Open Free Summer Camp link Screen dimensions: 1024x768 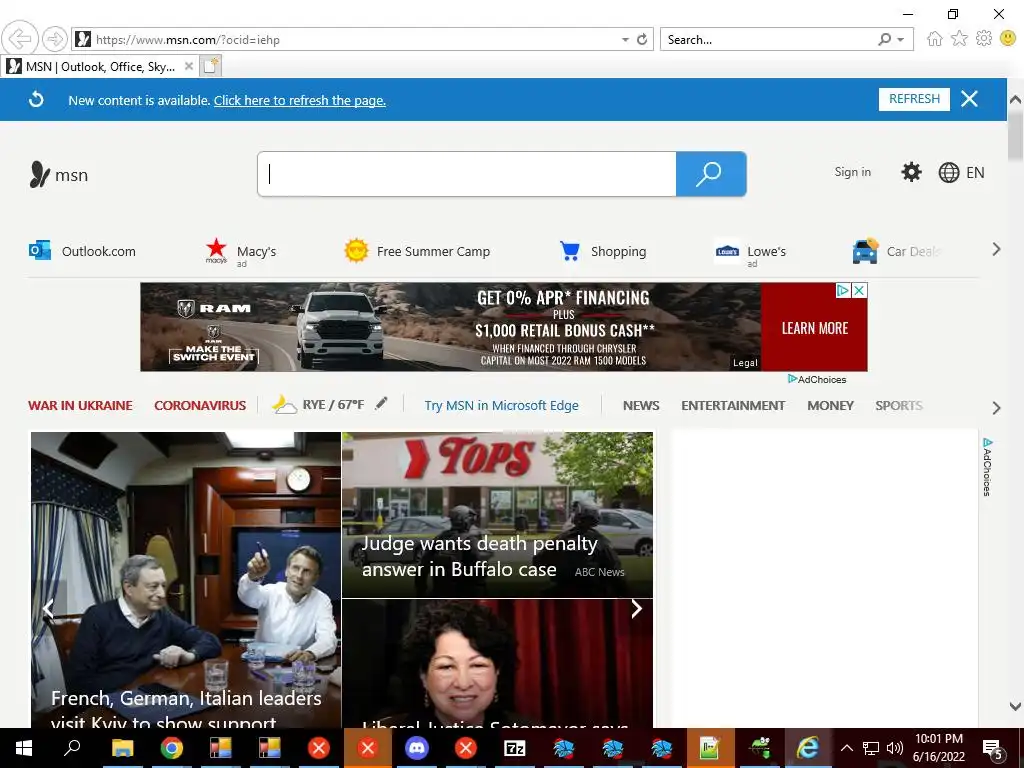click(x=417, y=251)
